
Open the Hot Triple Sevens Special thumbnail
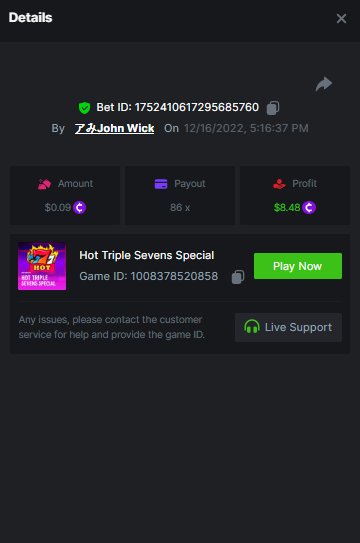pos(42,266)
